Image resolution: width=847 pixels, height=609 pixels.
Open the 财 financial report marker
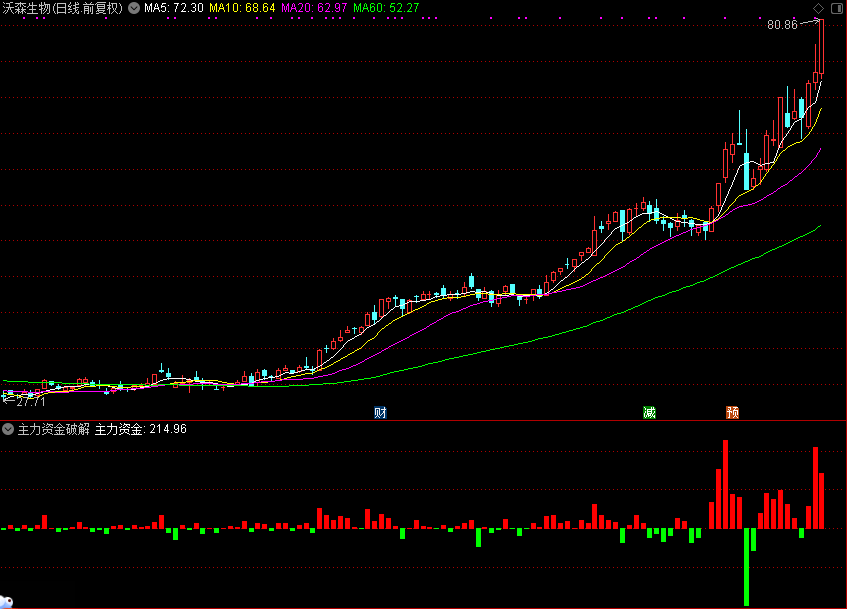(x=380, y=413)
